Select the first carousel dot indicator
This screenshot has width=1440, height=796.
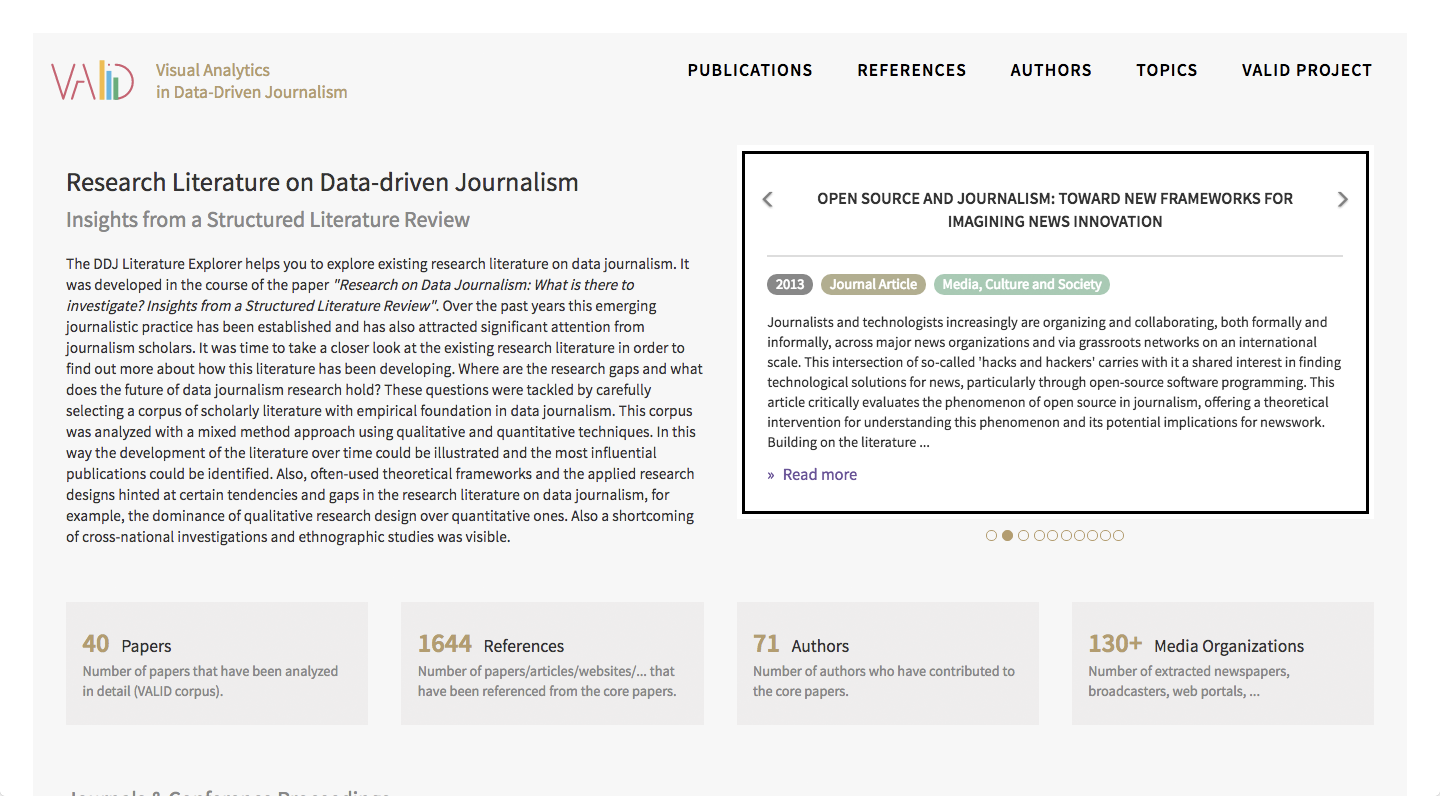991,536
